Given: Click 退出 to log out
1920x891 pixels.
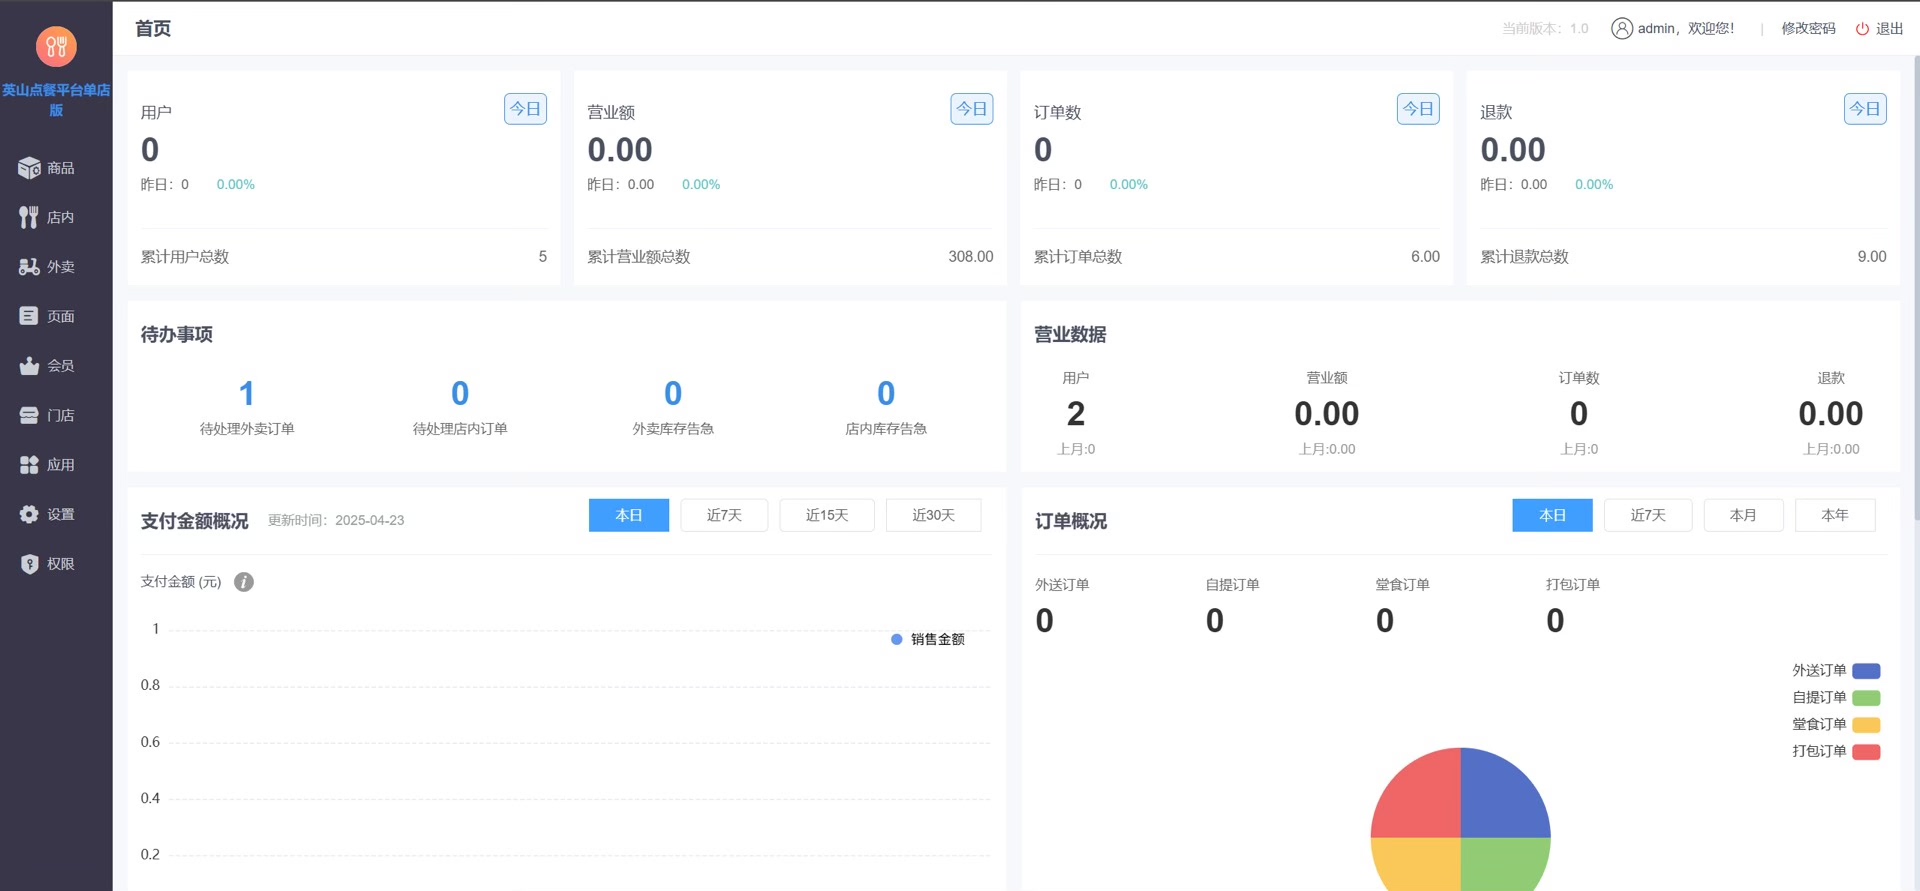Looking at the screenshot, I should pyautogui.click(x=1880, y=29).
